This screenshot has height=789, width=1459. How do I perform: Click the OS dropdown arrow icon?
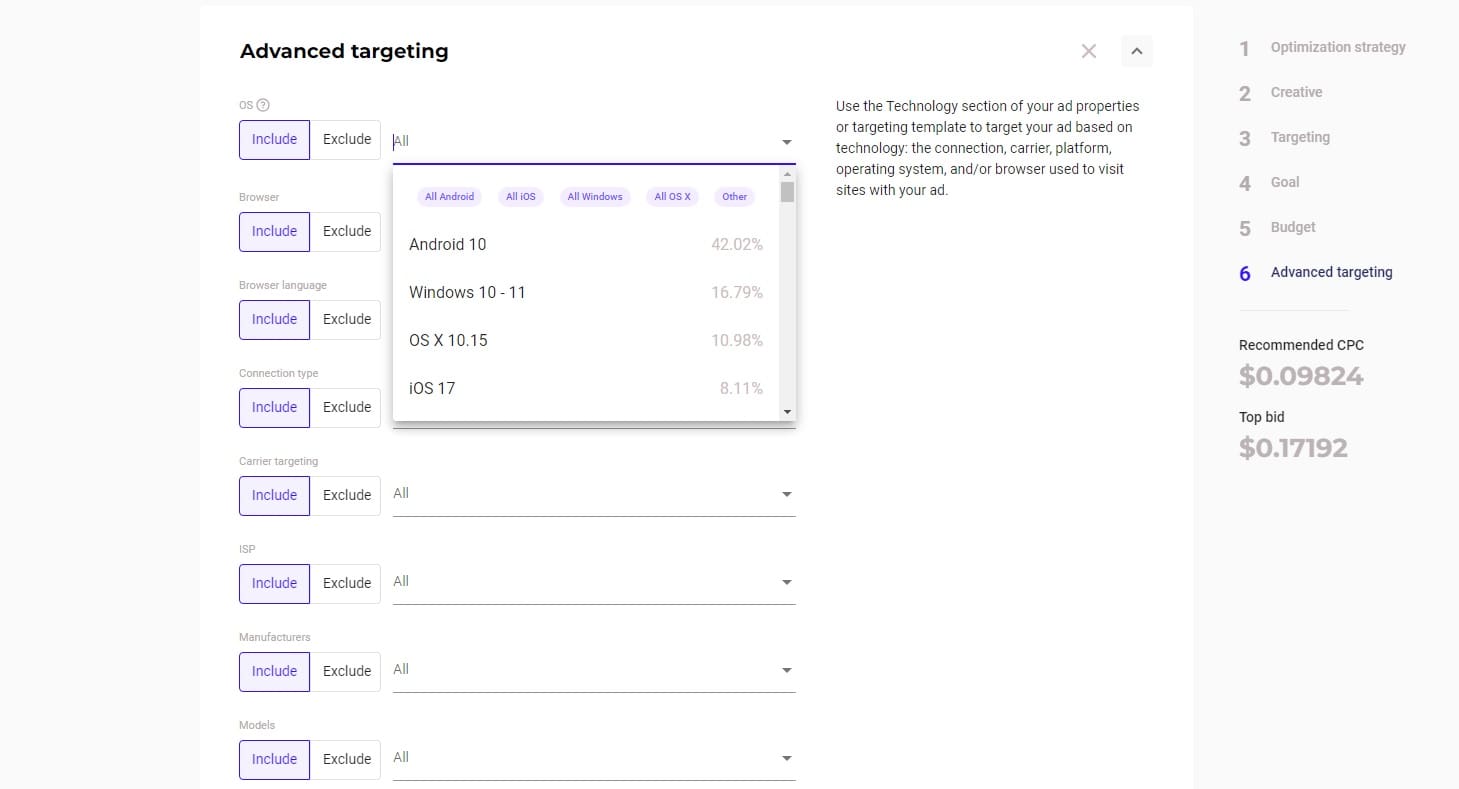[787, 142]
